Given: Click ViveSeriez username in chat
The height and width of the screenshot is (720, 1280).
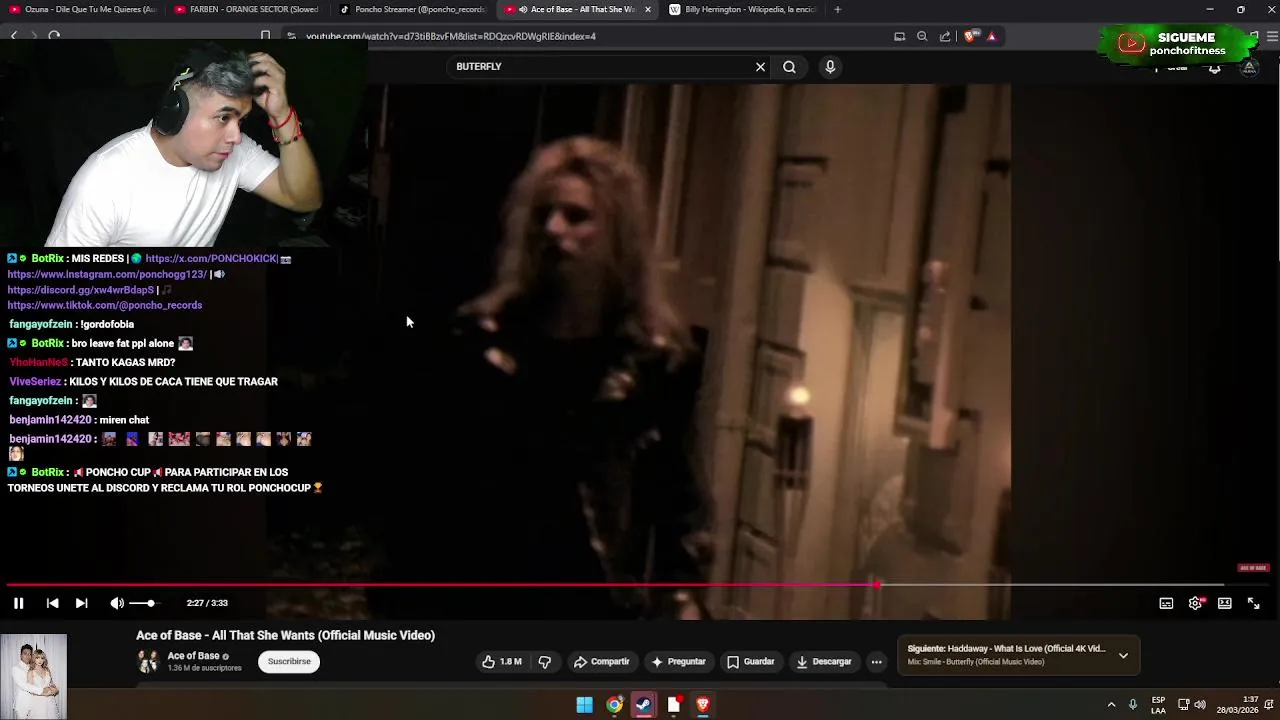Looking at the screenshot, I should pos(35,381).
